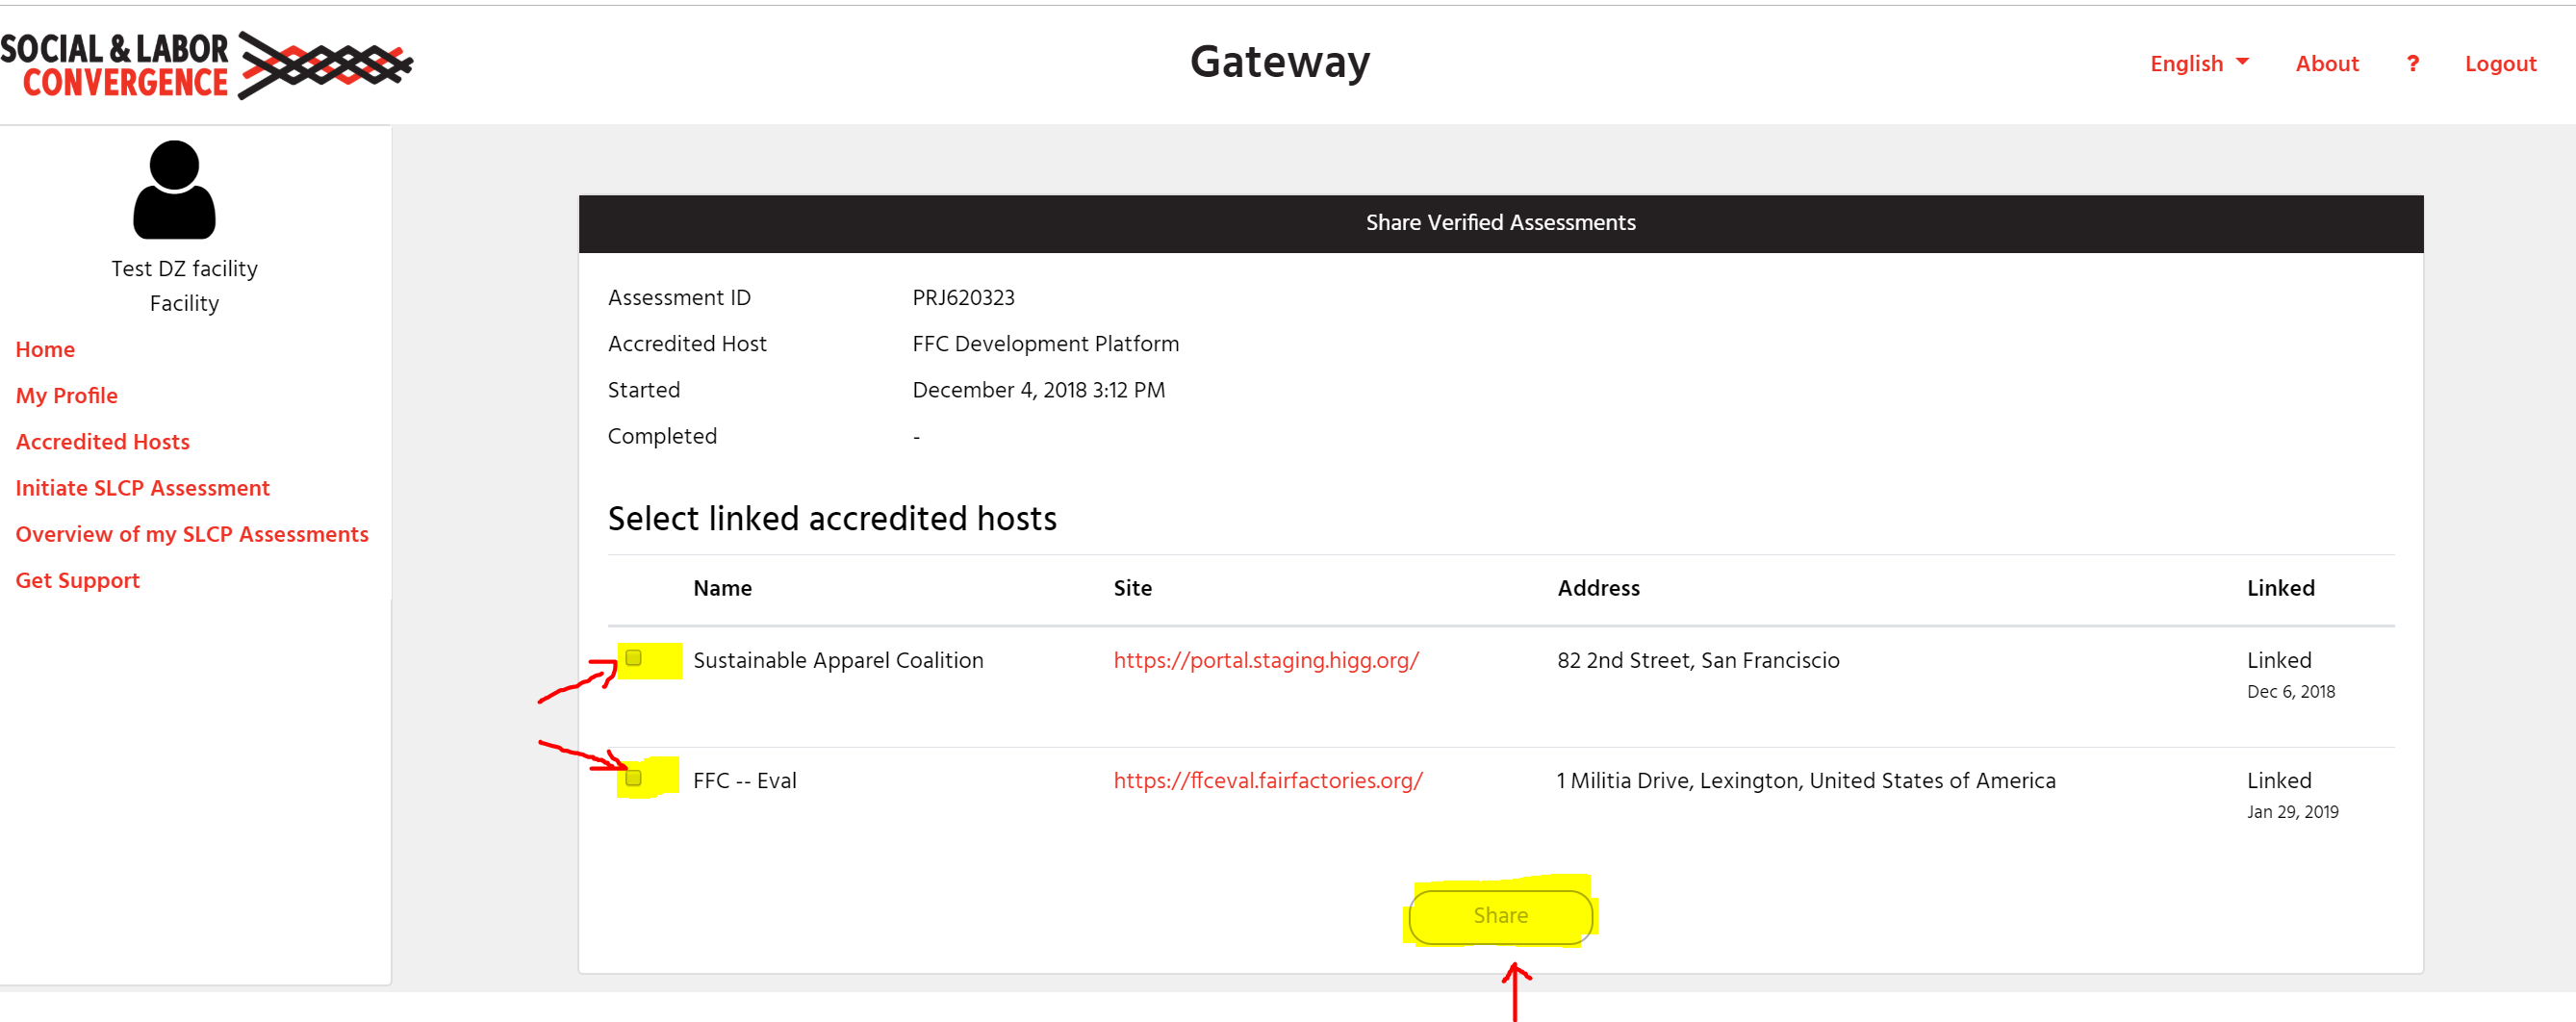Screen dimensions: 2576x1022
Task: Open Accredited Hosts in the sidebar
Action: pyautogui.click(x=102, y=441)
